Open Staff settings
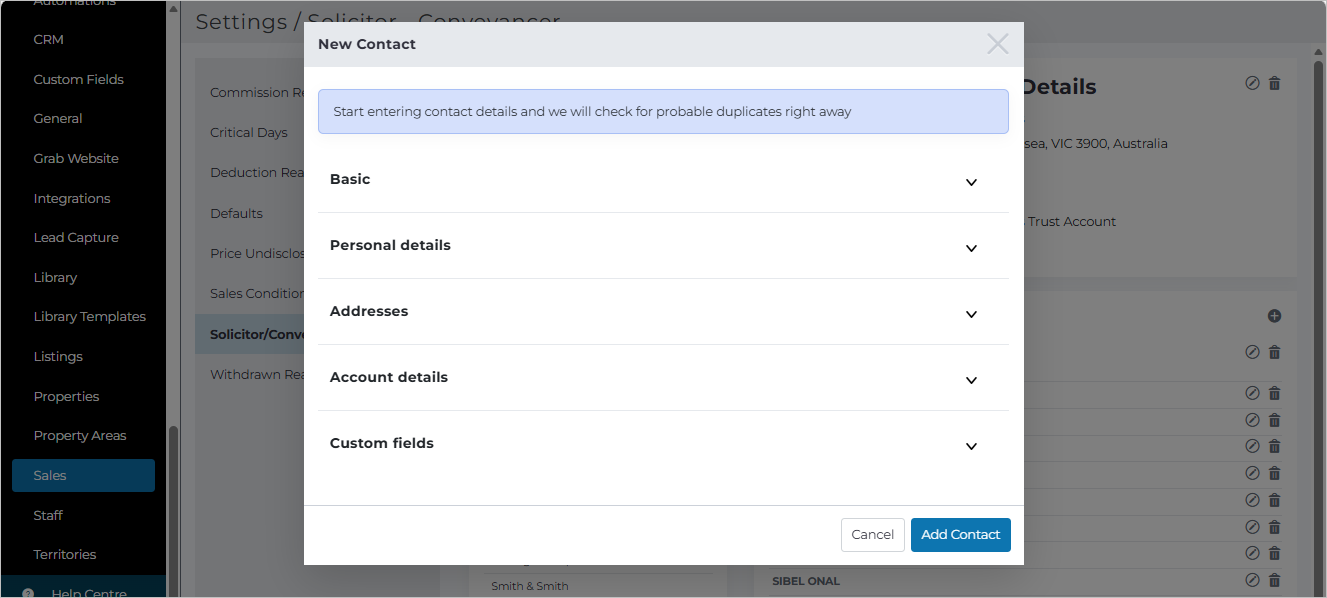The width and height of the screenshot is (1327, 598). (x=47, y=515)
